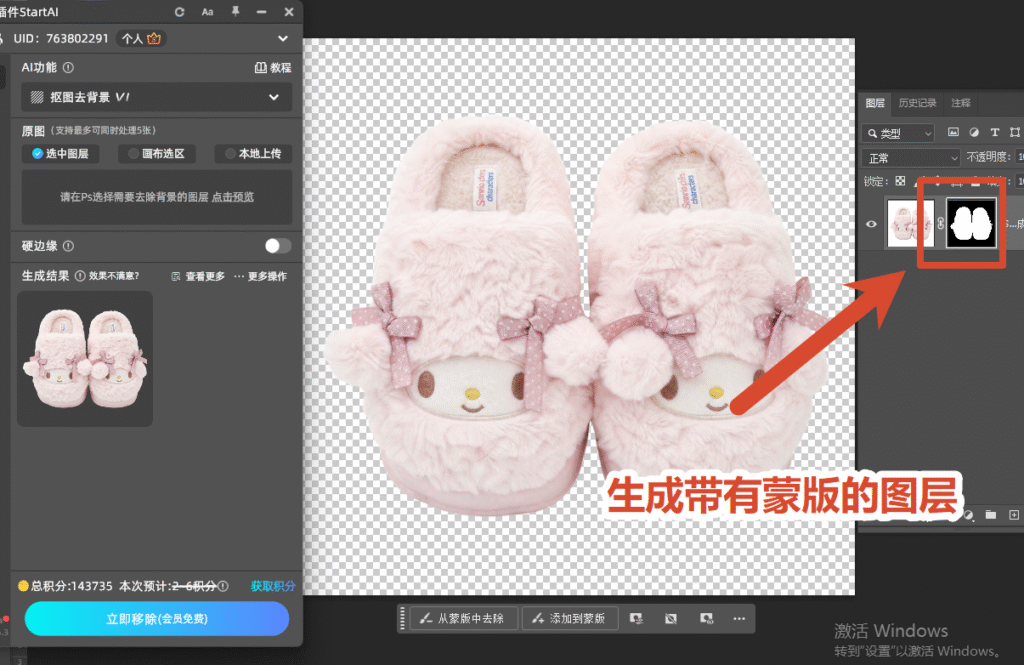Toggle the layer visibility eye icon
The height and width of the screenshot is (665, 1024).
coord(871,224)
